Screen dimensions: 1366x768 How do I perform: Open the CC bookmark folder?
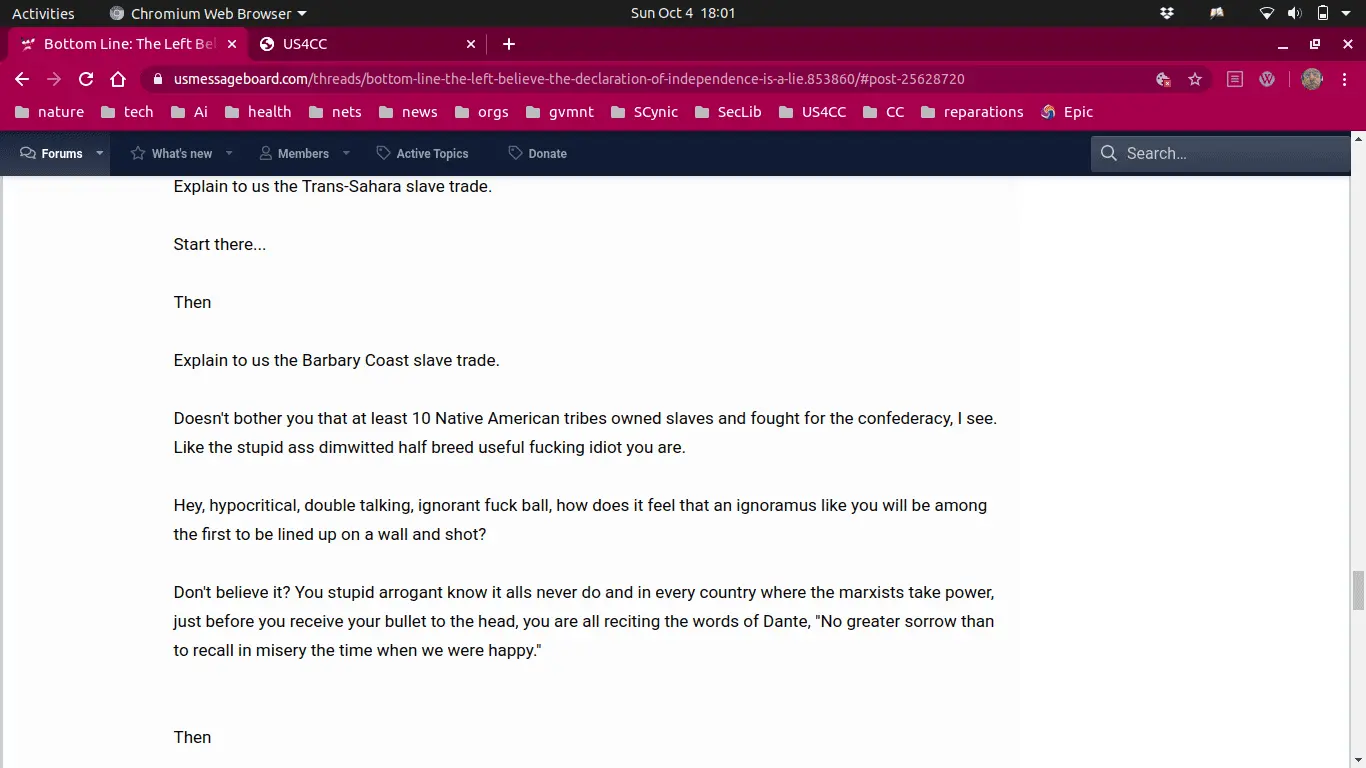883,112
